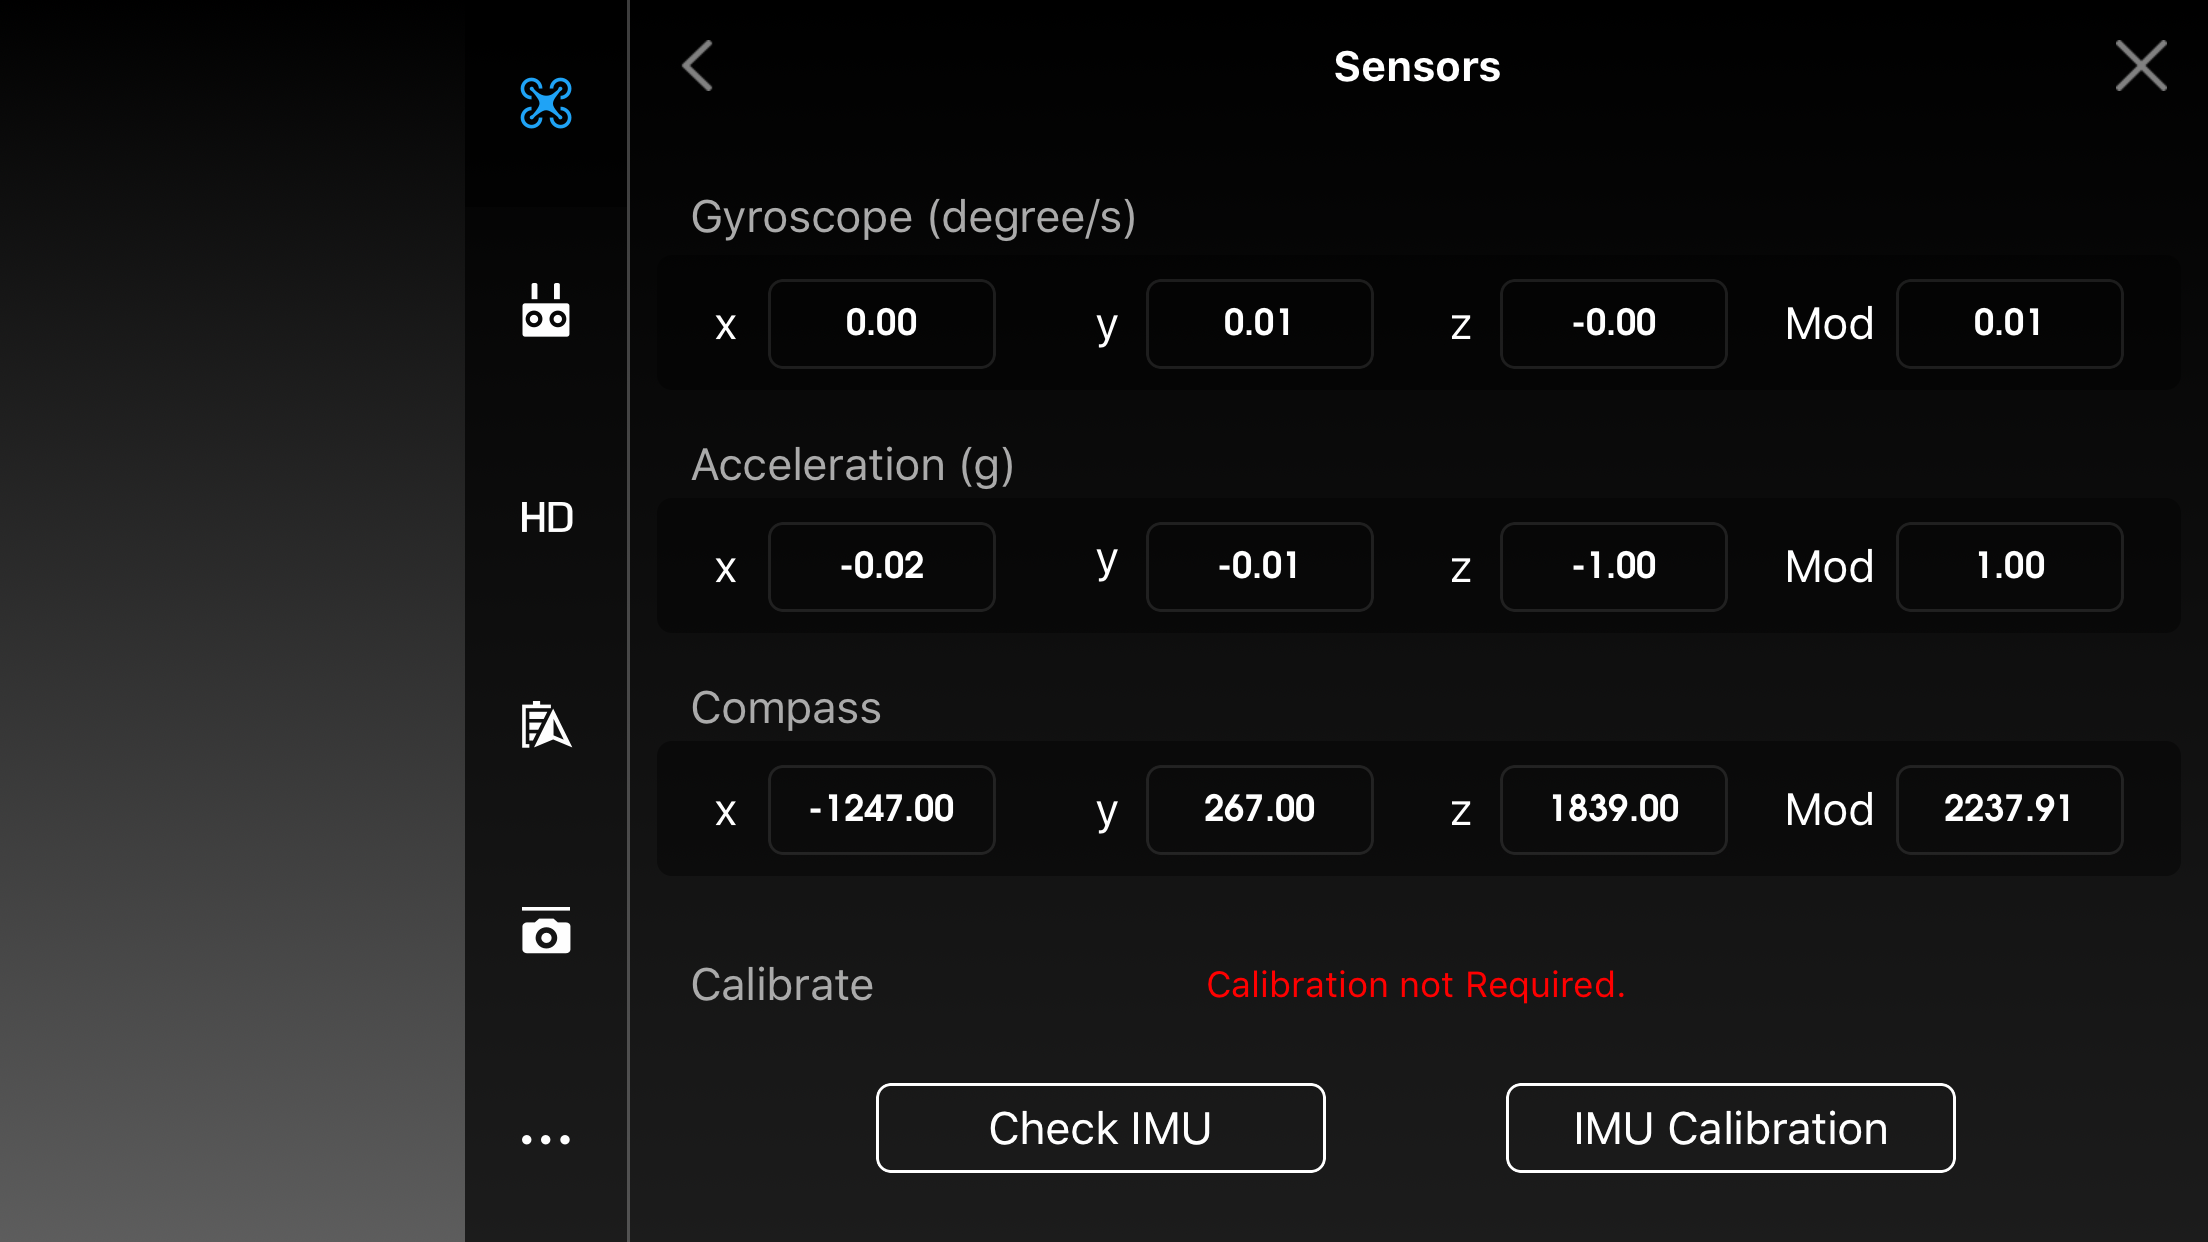Tap the Acceleration x value -0.02

tap(881, 567)
